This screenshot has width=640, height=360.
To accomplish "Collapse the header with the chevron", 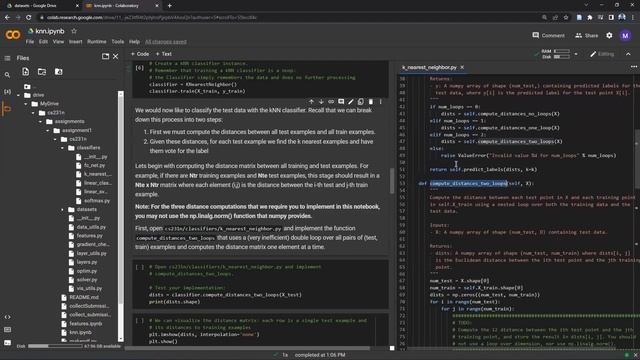I will (x=628, y=54).
